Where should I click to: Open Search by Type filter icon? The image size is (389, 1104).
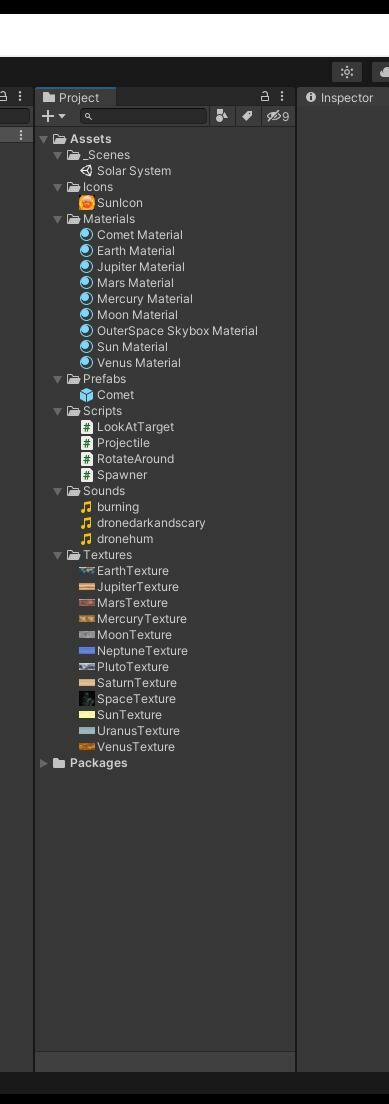[x=222, y=116]
